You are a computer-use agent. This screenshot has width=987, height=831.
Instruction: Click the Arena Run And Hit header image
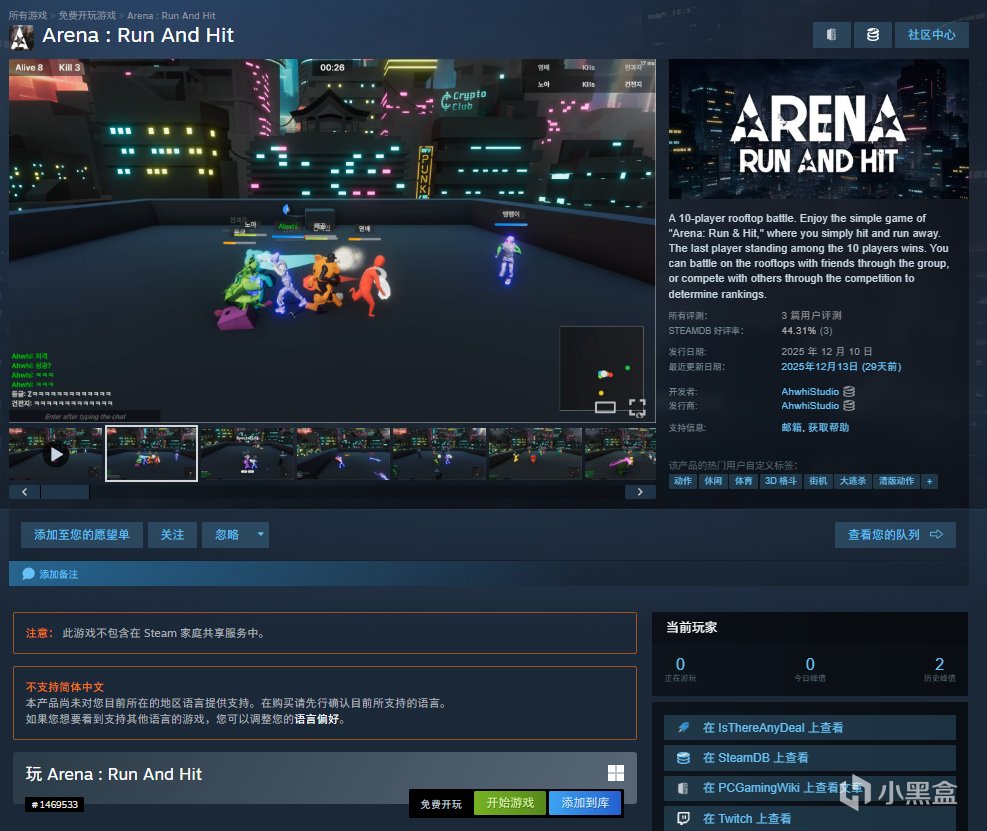click(818, 129)
